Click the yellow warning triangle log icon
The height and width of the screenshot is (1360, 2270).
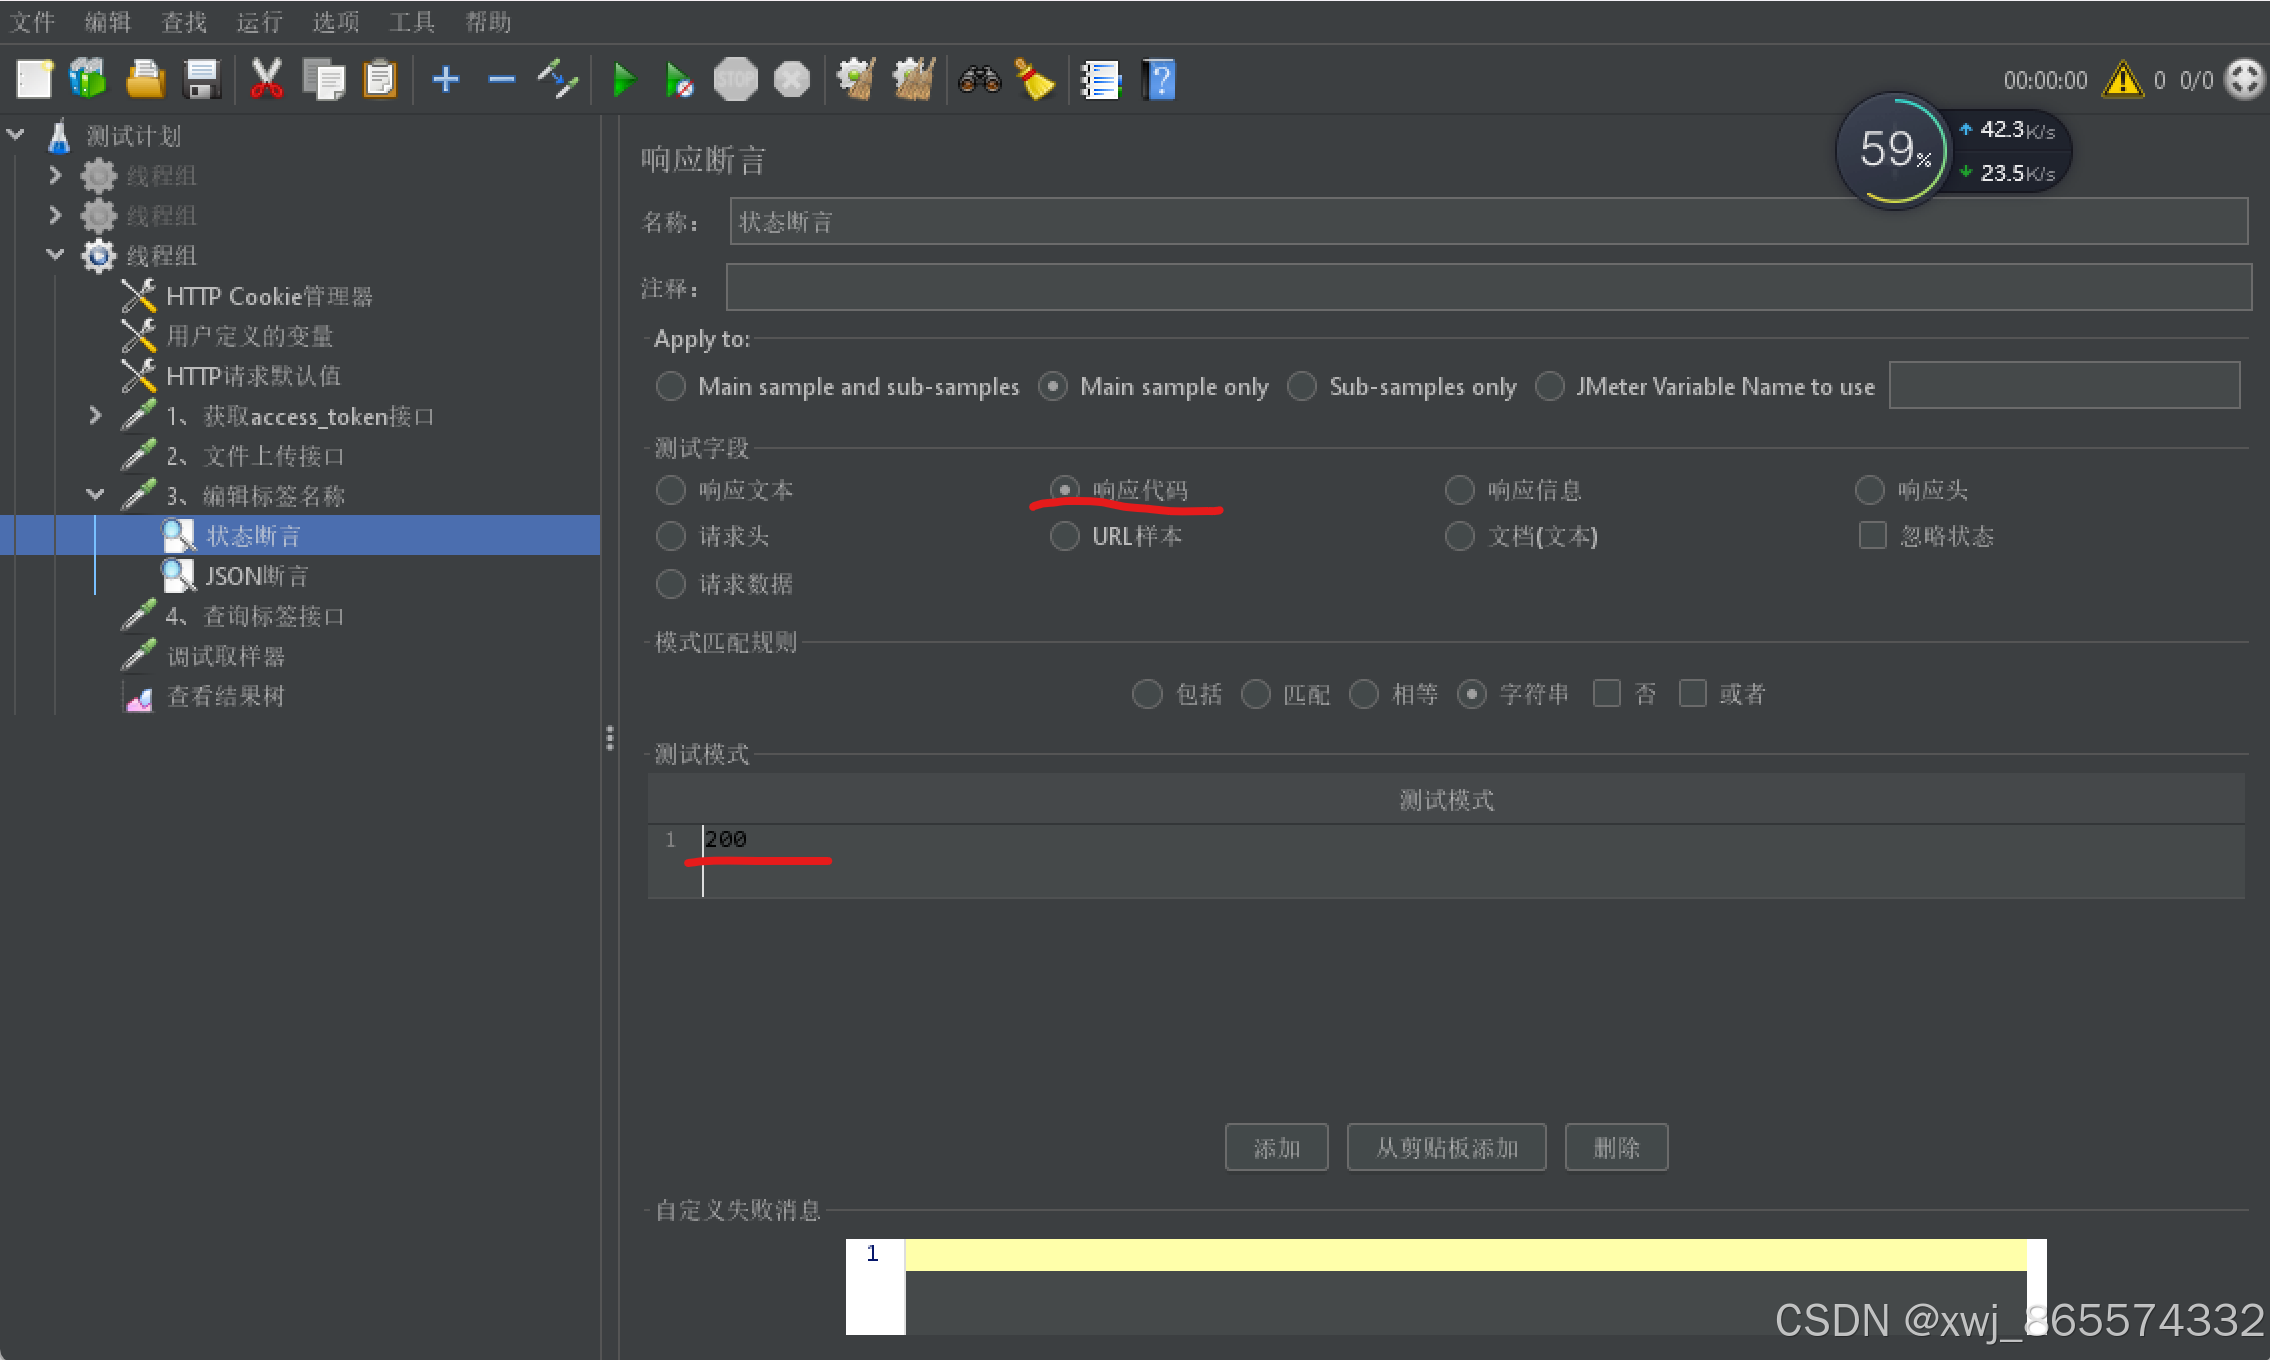pyautogui.click(x=2121, y=80)
